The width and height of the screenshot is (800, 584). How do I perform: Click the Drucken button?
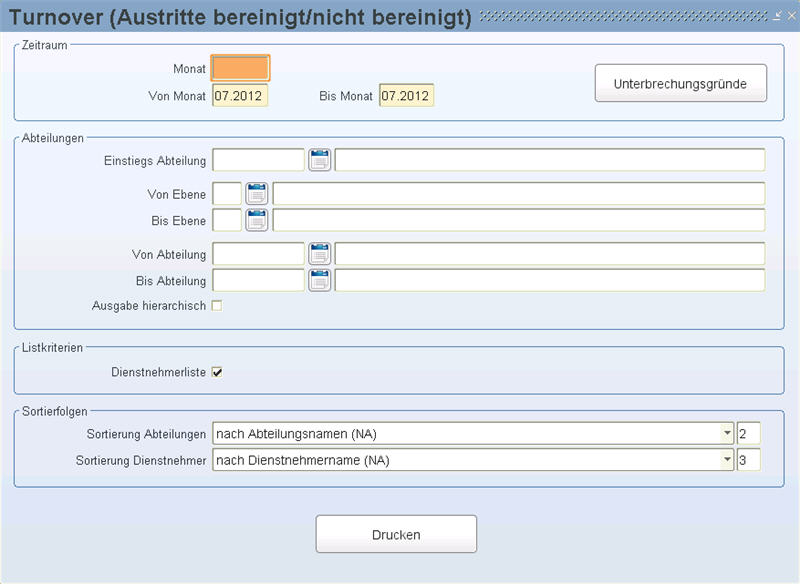pos(396,534)
